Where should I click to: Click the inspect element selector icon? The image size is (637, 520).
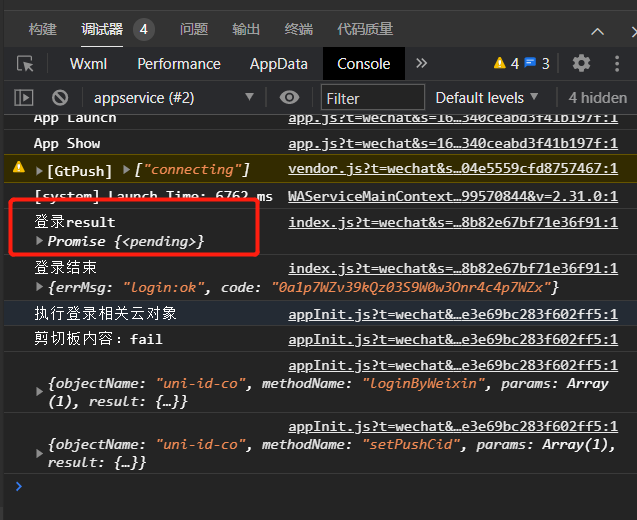25,64
